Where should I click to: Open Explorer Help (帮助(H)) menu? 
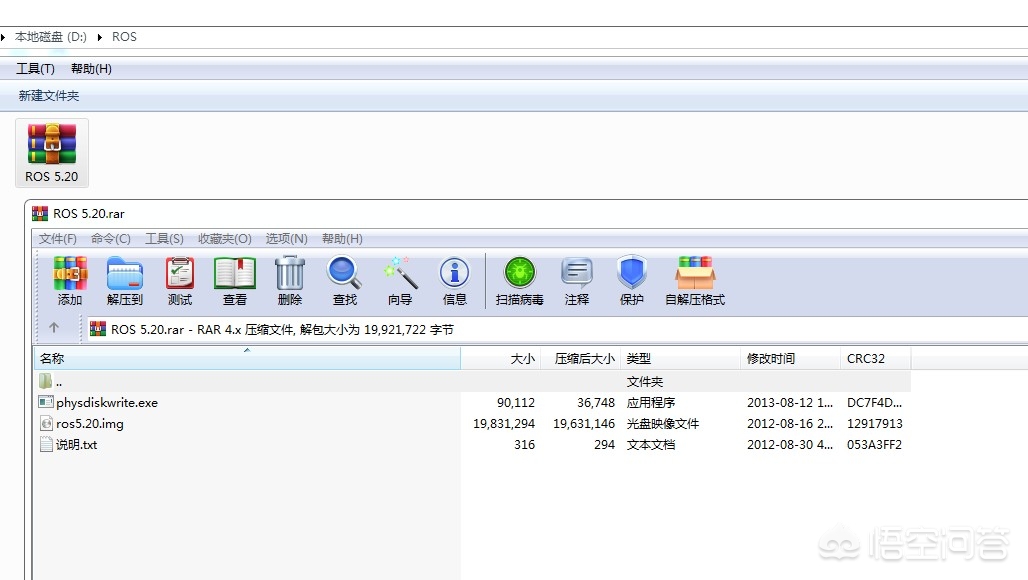[x=91, y=69]
